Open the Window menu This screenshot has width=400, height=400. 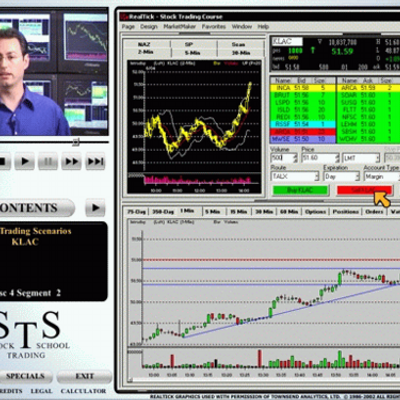(242, 26)
